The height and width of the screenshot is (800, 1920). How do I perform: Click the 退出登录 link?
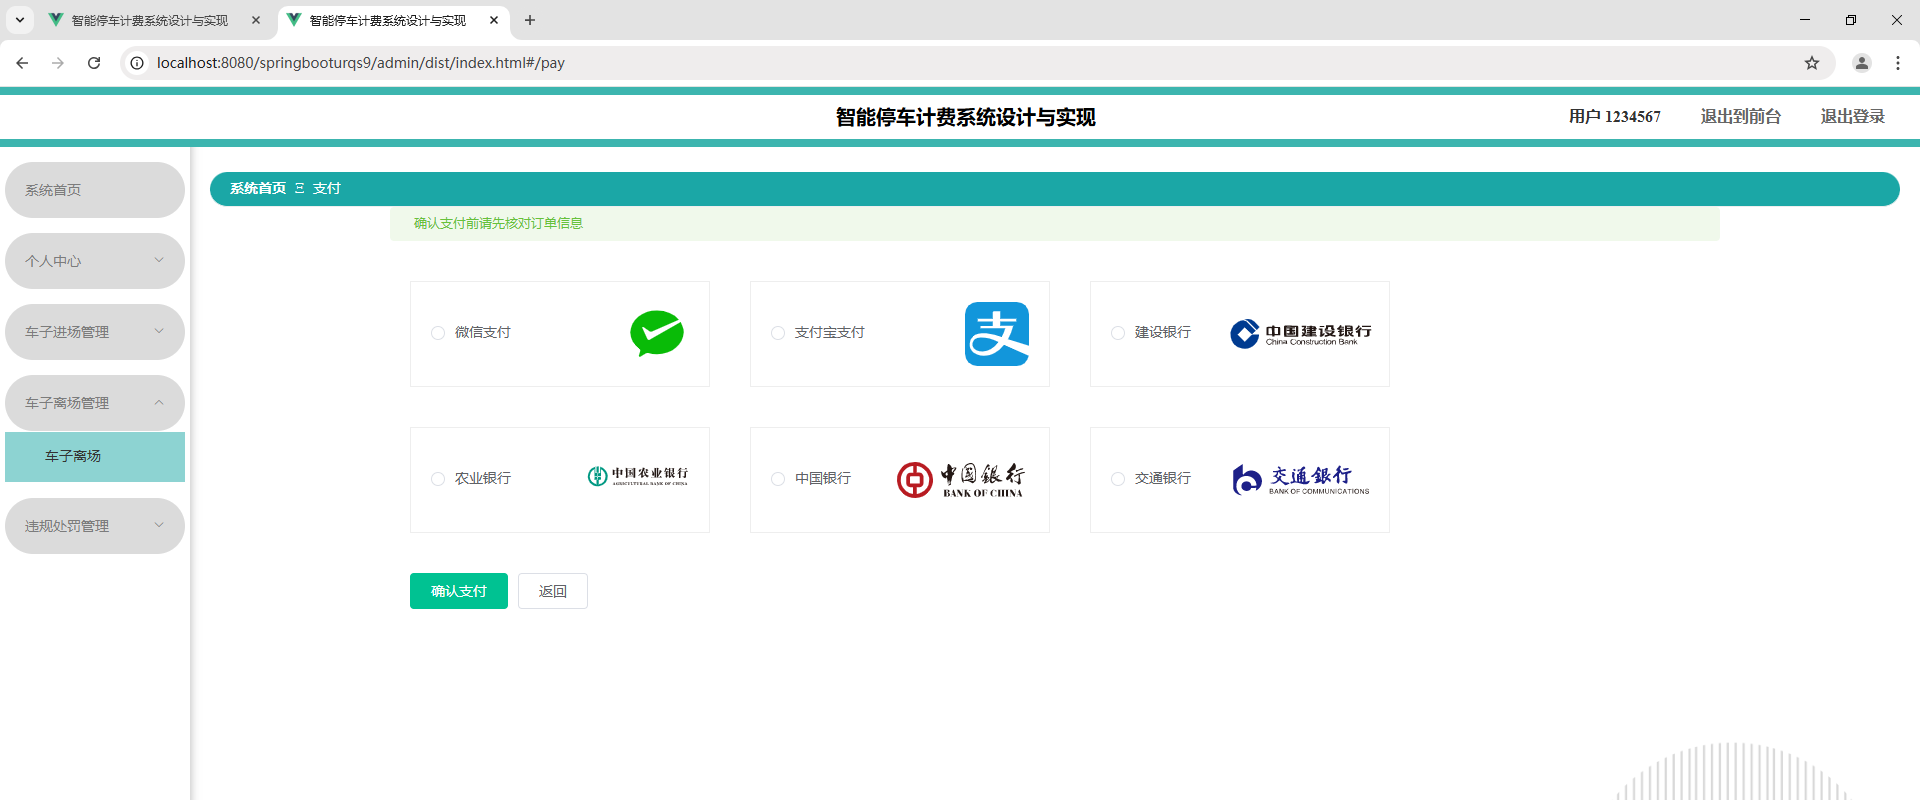[1853, 117]
